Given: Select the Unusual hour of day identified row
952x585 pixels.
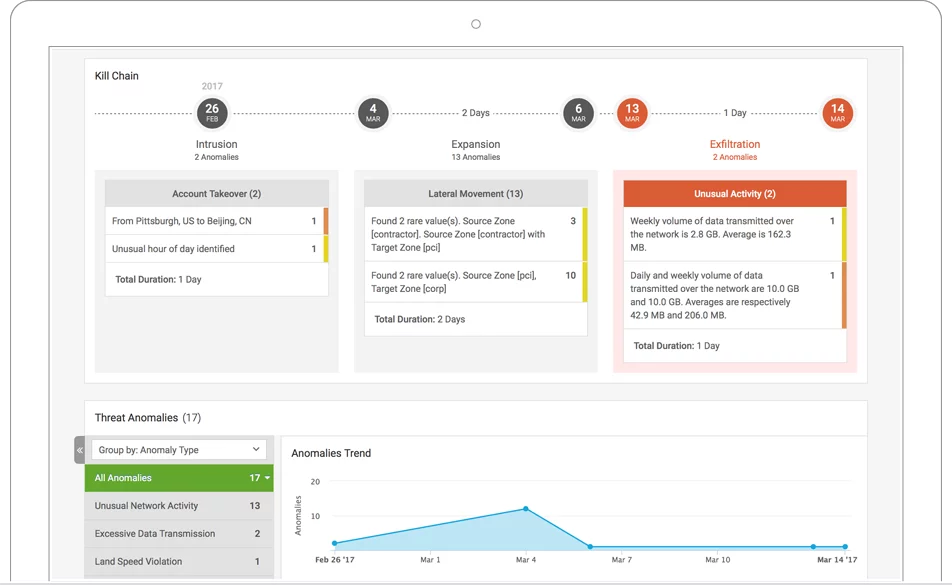Looking at the screenshot, I should [210, 249].
